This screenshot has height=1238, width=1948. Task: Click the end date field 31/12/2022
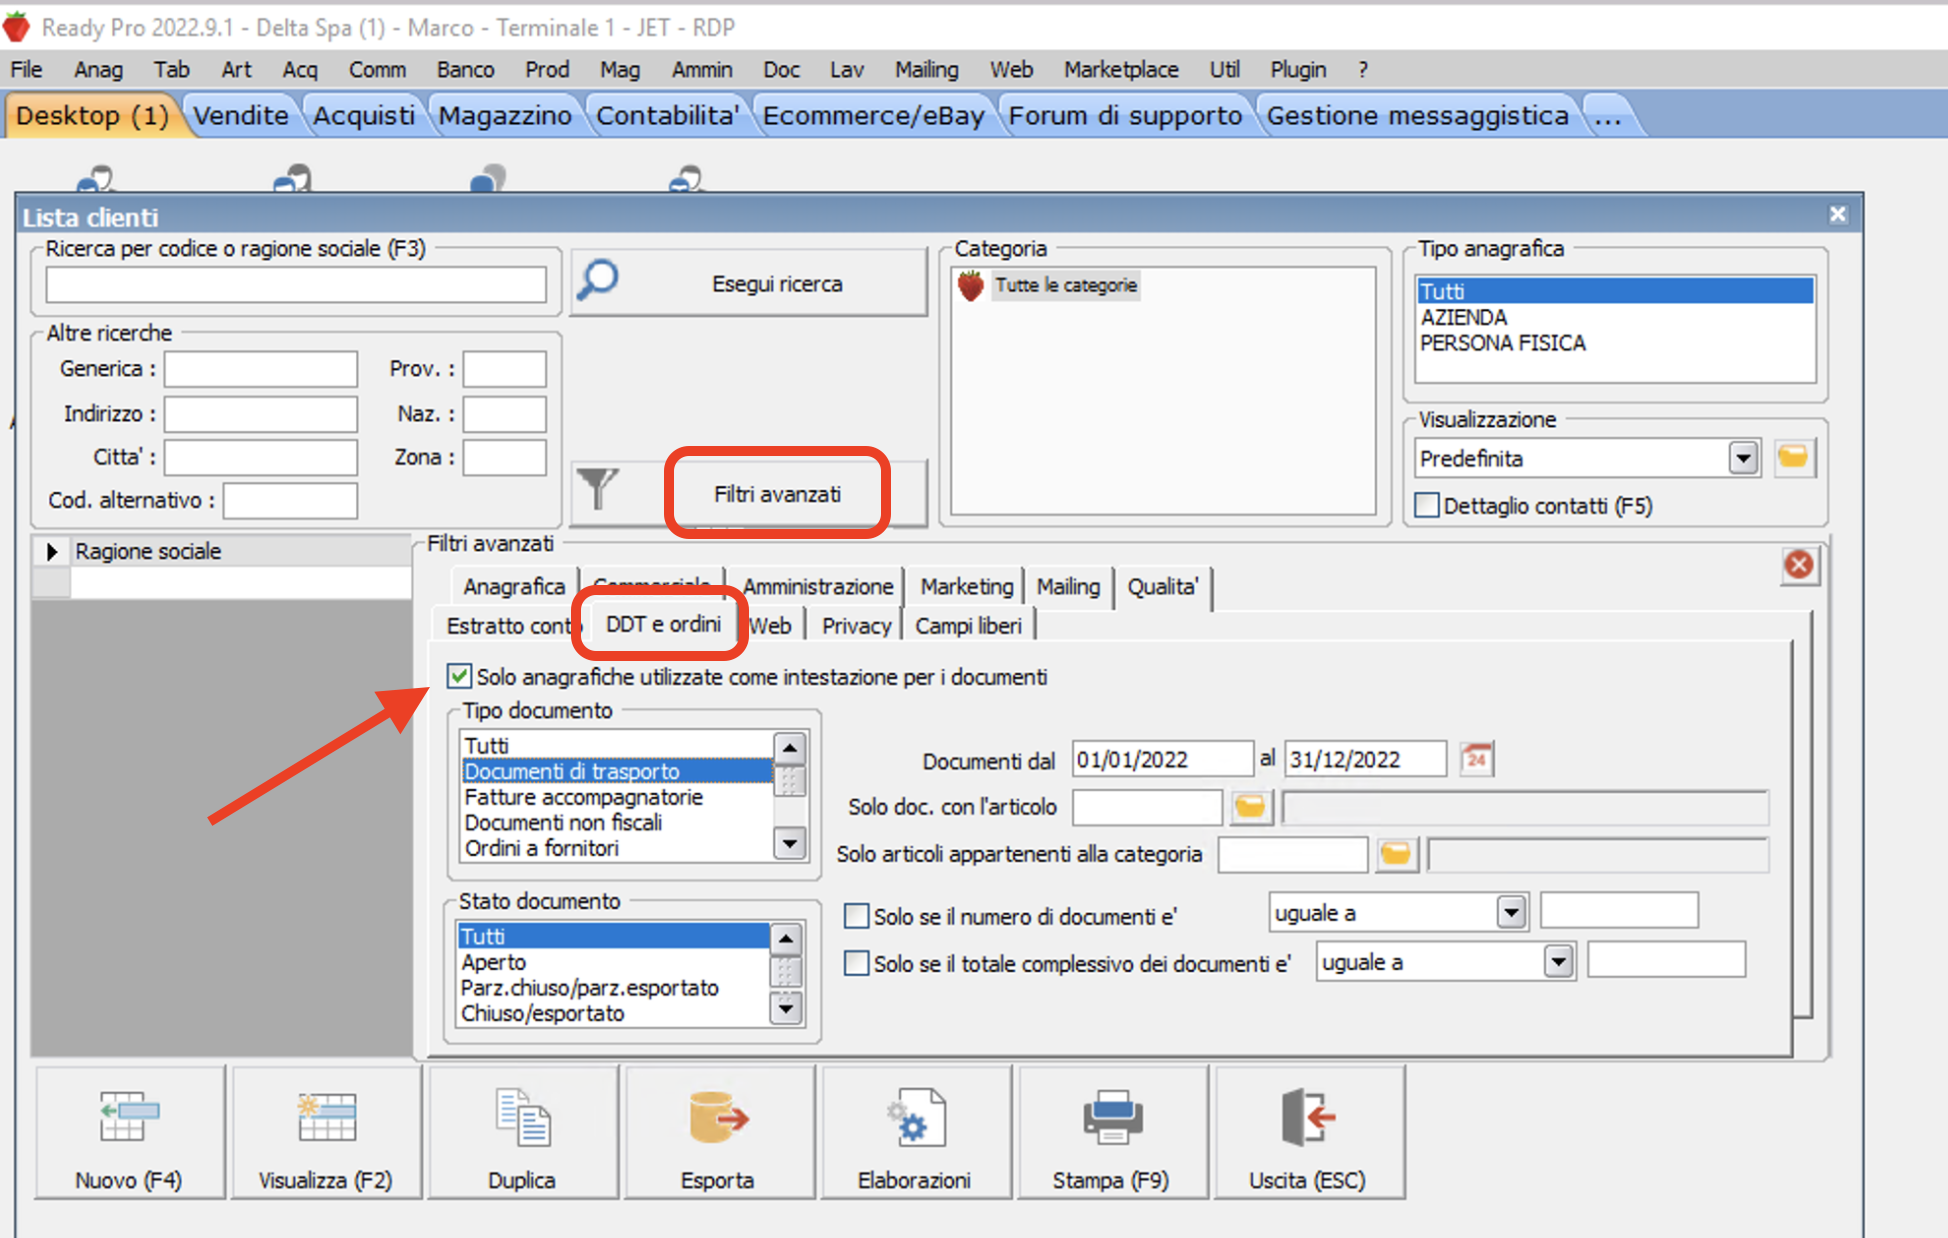1365,759
